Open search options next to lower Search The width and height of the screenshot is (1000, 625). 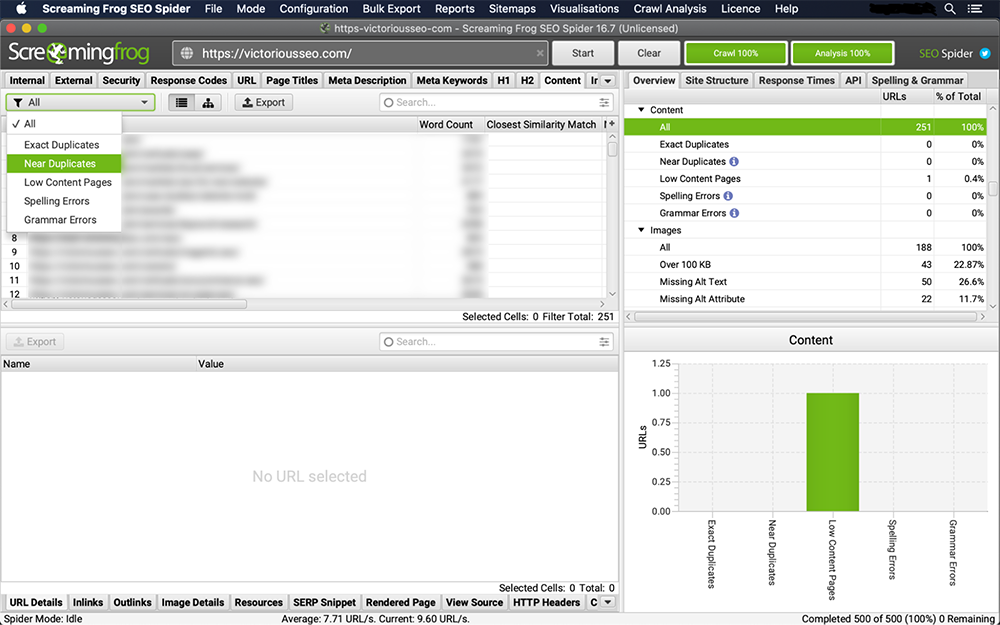pos(604,342)
